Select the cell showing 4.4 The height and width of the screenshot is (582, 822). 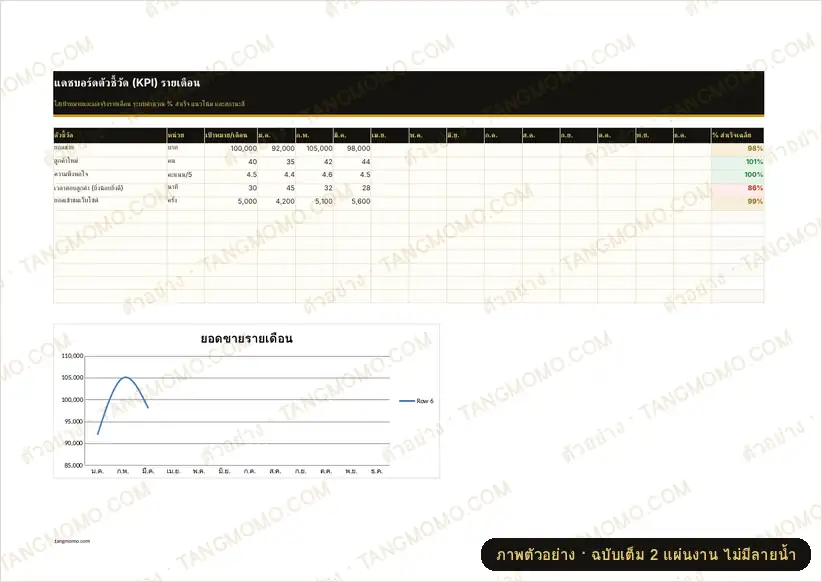click(x=277, y=175)
